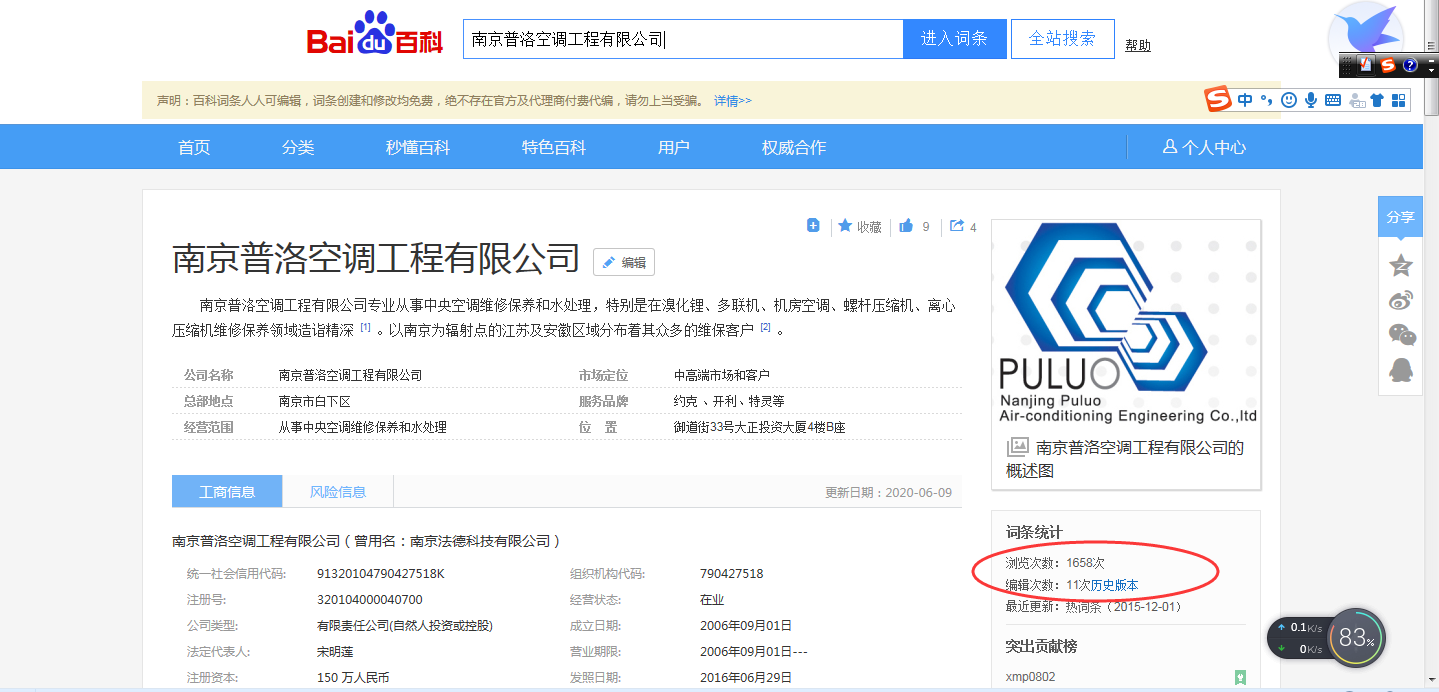The width and height of the screenshot is (1439, 692).
Task: Open the Puluo company overview image
Action: click(1126, 324)
